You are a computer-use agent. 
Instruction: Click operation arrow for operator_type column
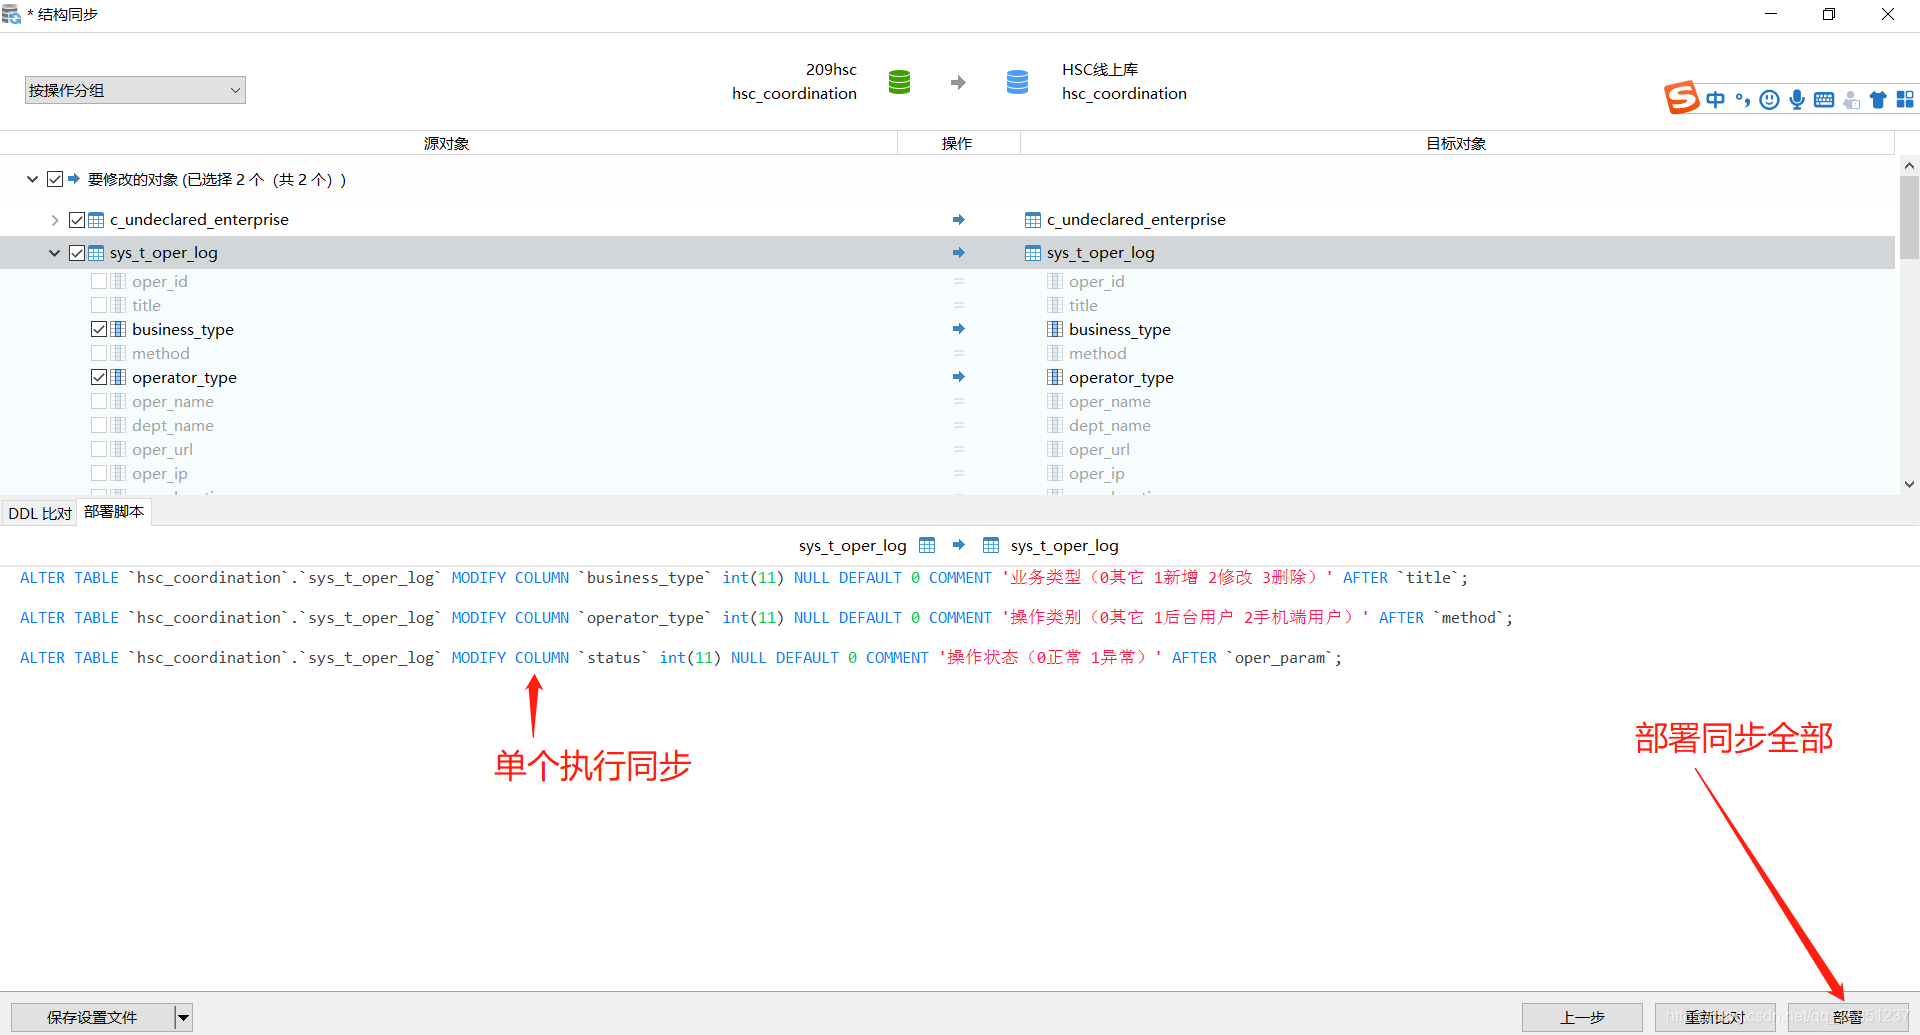pos(958,377)
